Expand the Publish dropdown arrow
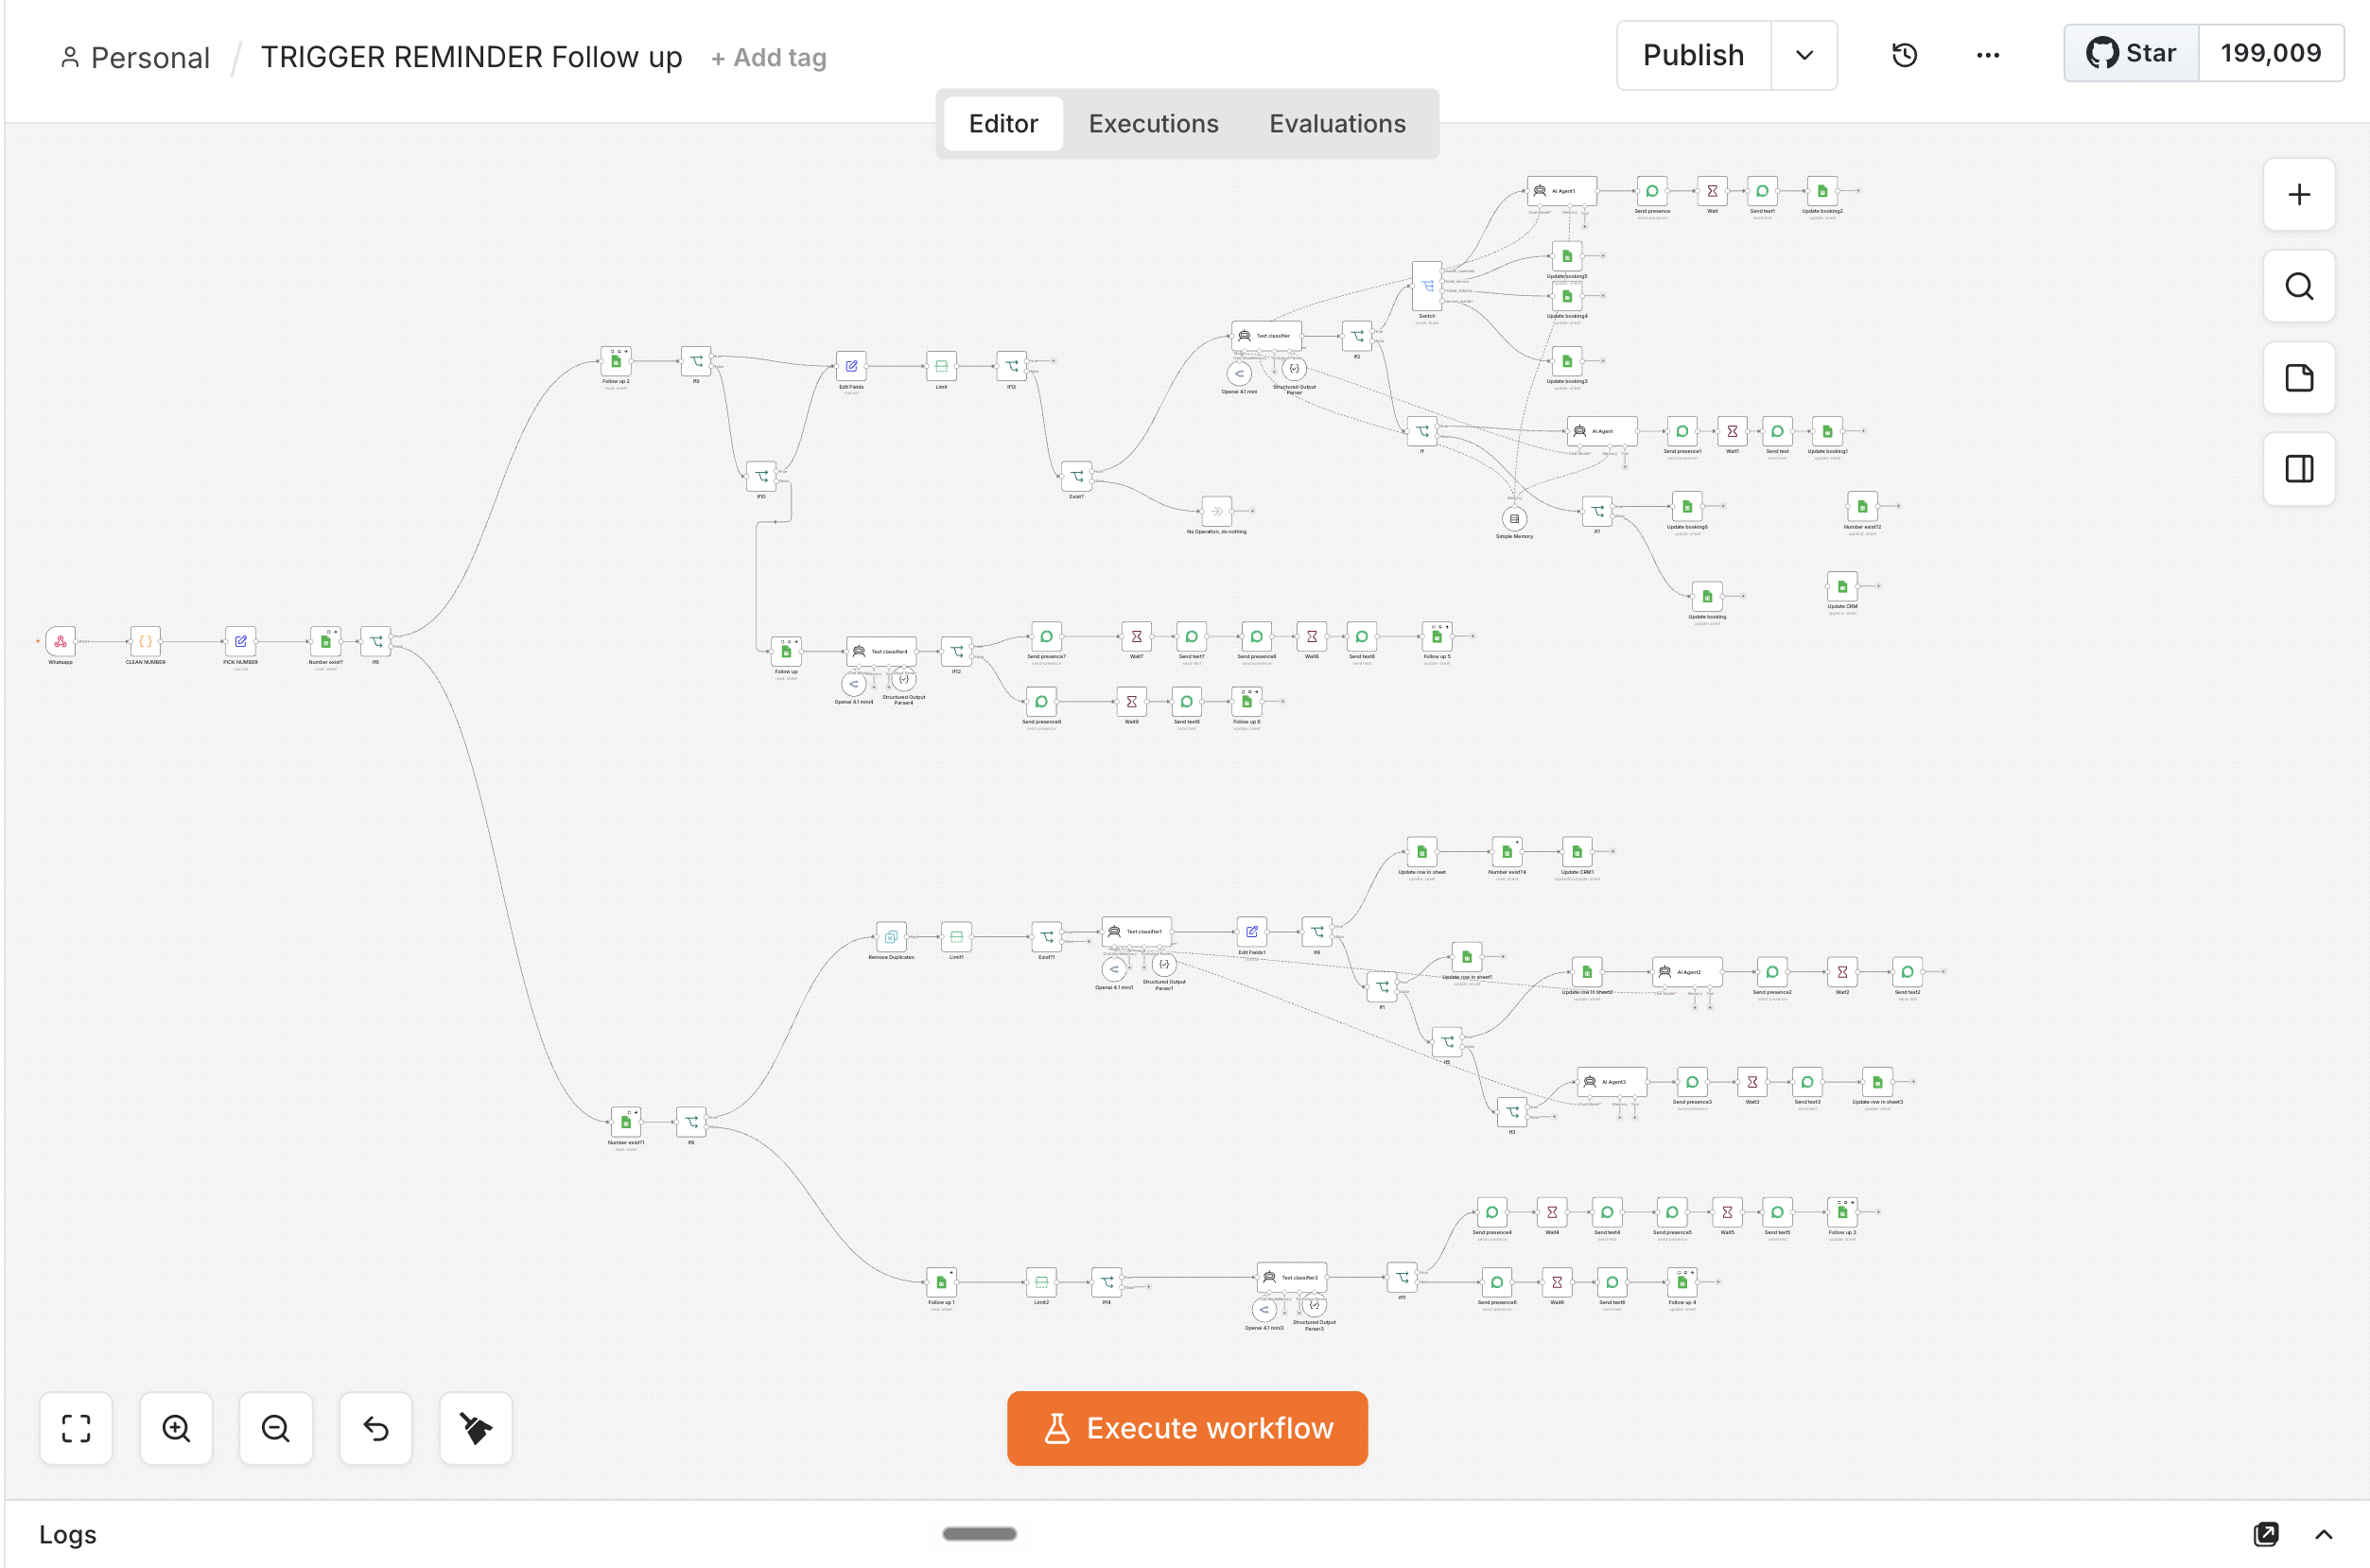The width and height of the screenshot is (2370, 1568). (x=1804, y=55)
